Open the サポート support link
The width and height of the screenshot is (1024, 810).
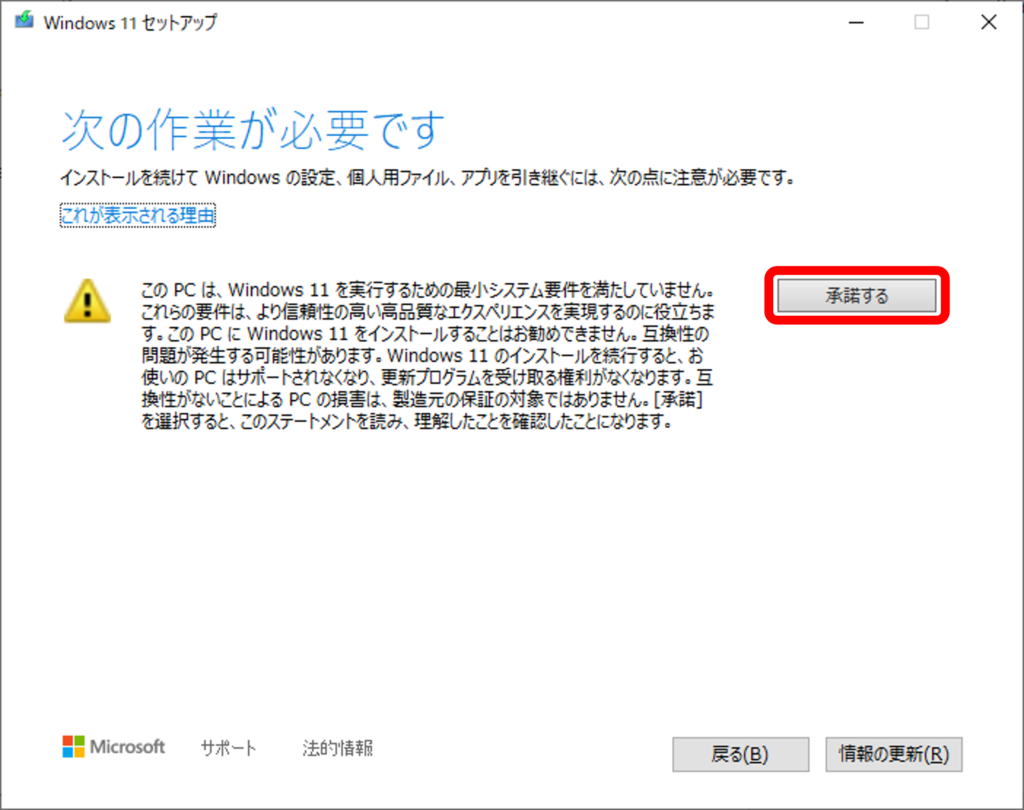(228, 748)
